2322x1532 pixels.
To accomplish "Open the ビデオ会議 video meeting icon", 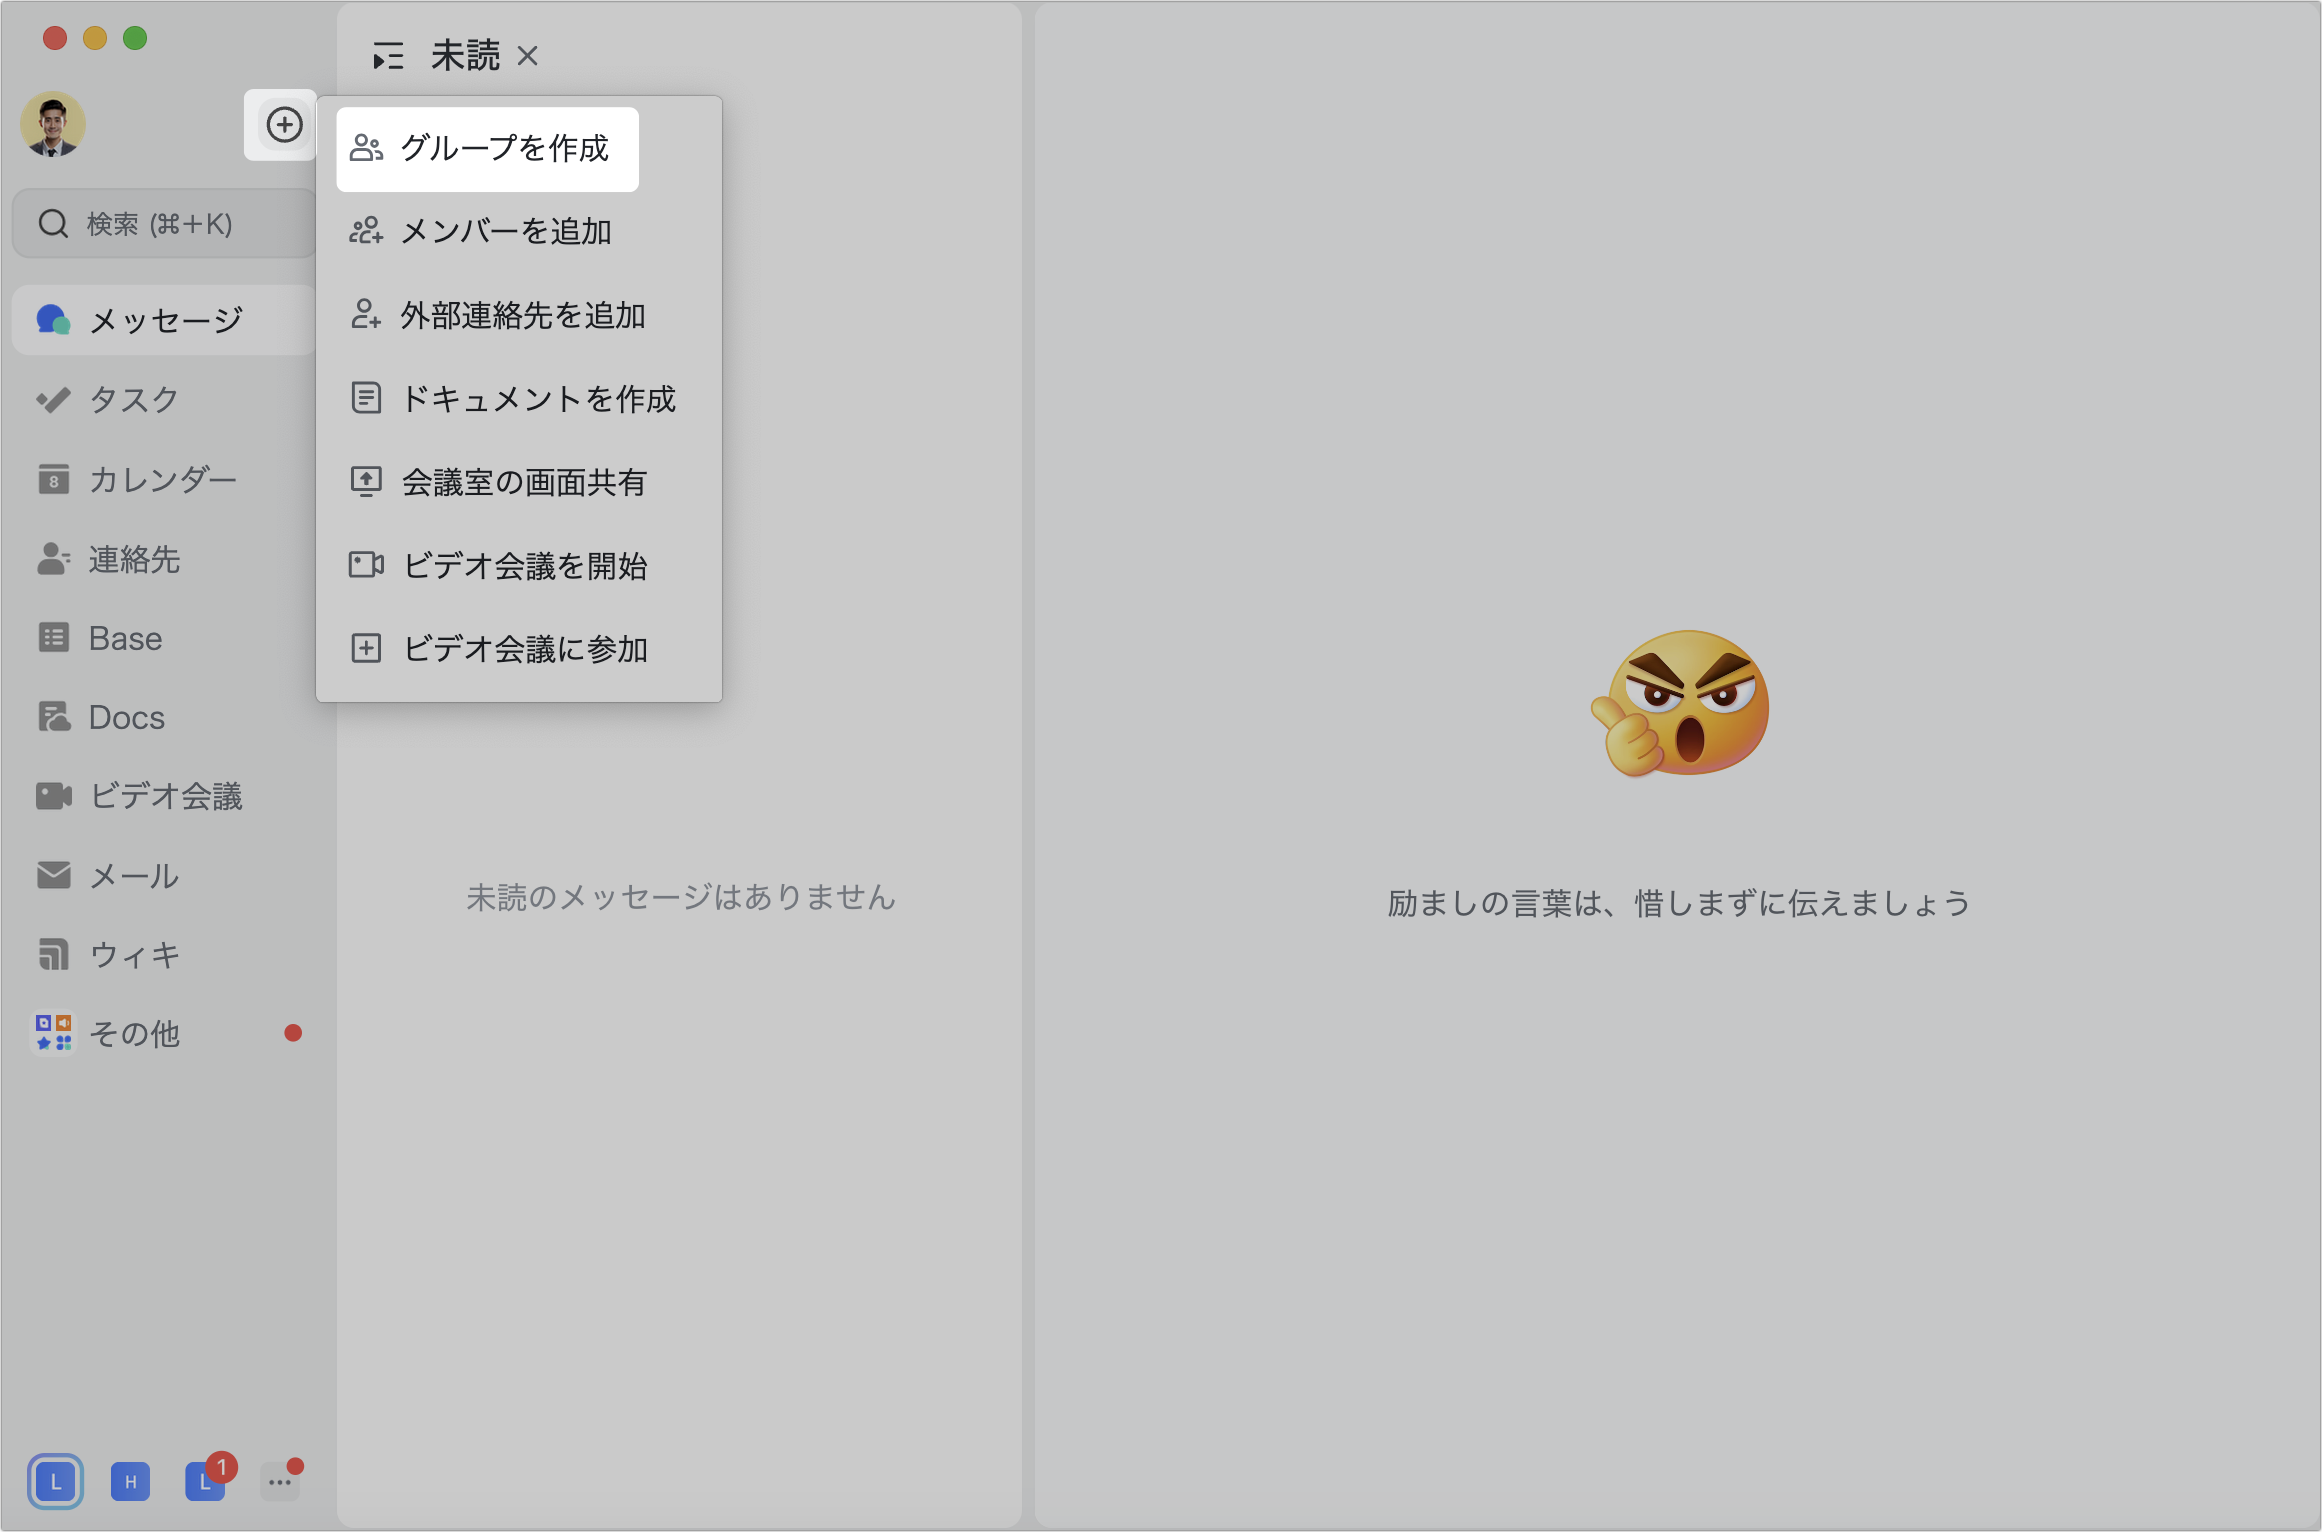I will click(165, 795).
